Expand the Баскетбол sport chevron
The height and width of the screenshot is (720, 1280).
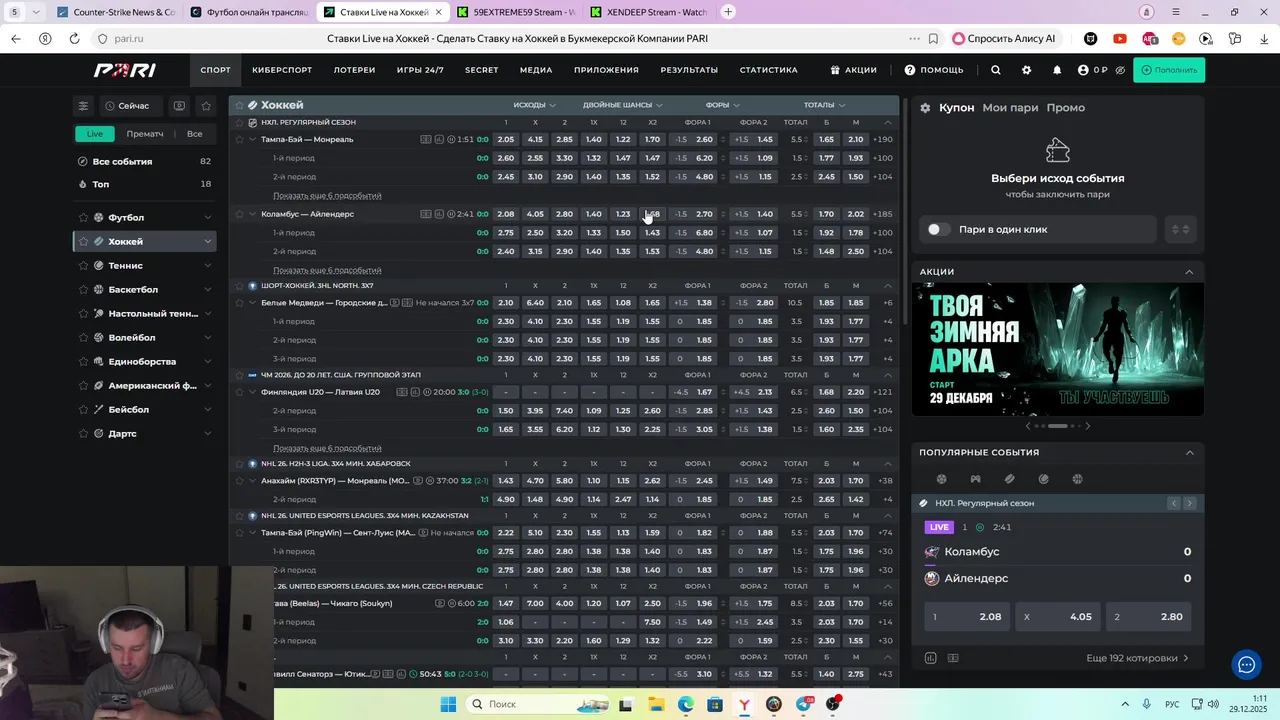207,289
